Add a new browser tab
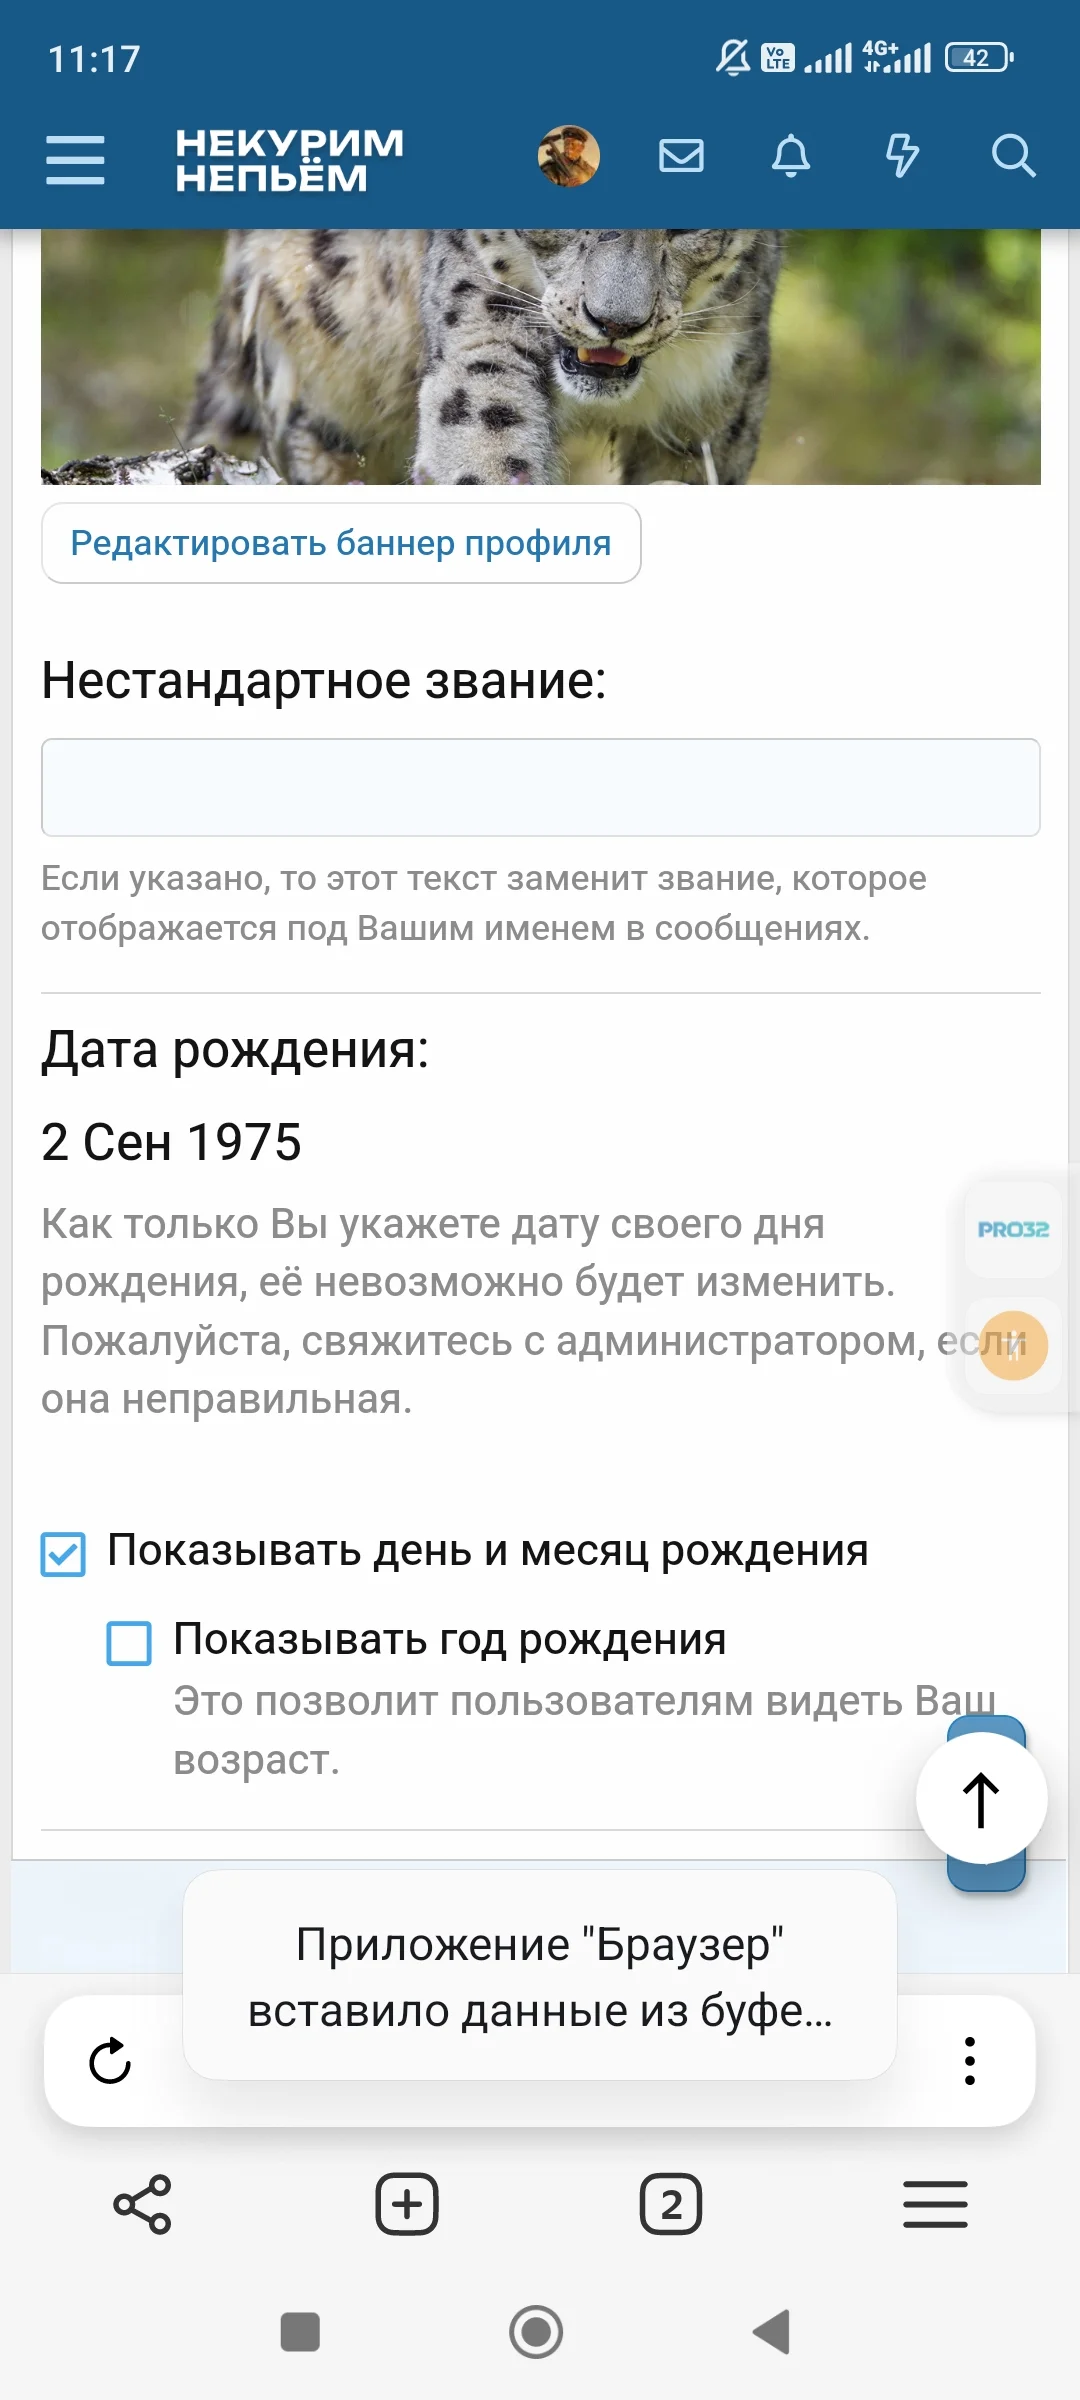The width and height of the screenshot is (1080, 2400). pyautogui.click(x=407, y=2204)
